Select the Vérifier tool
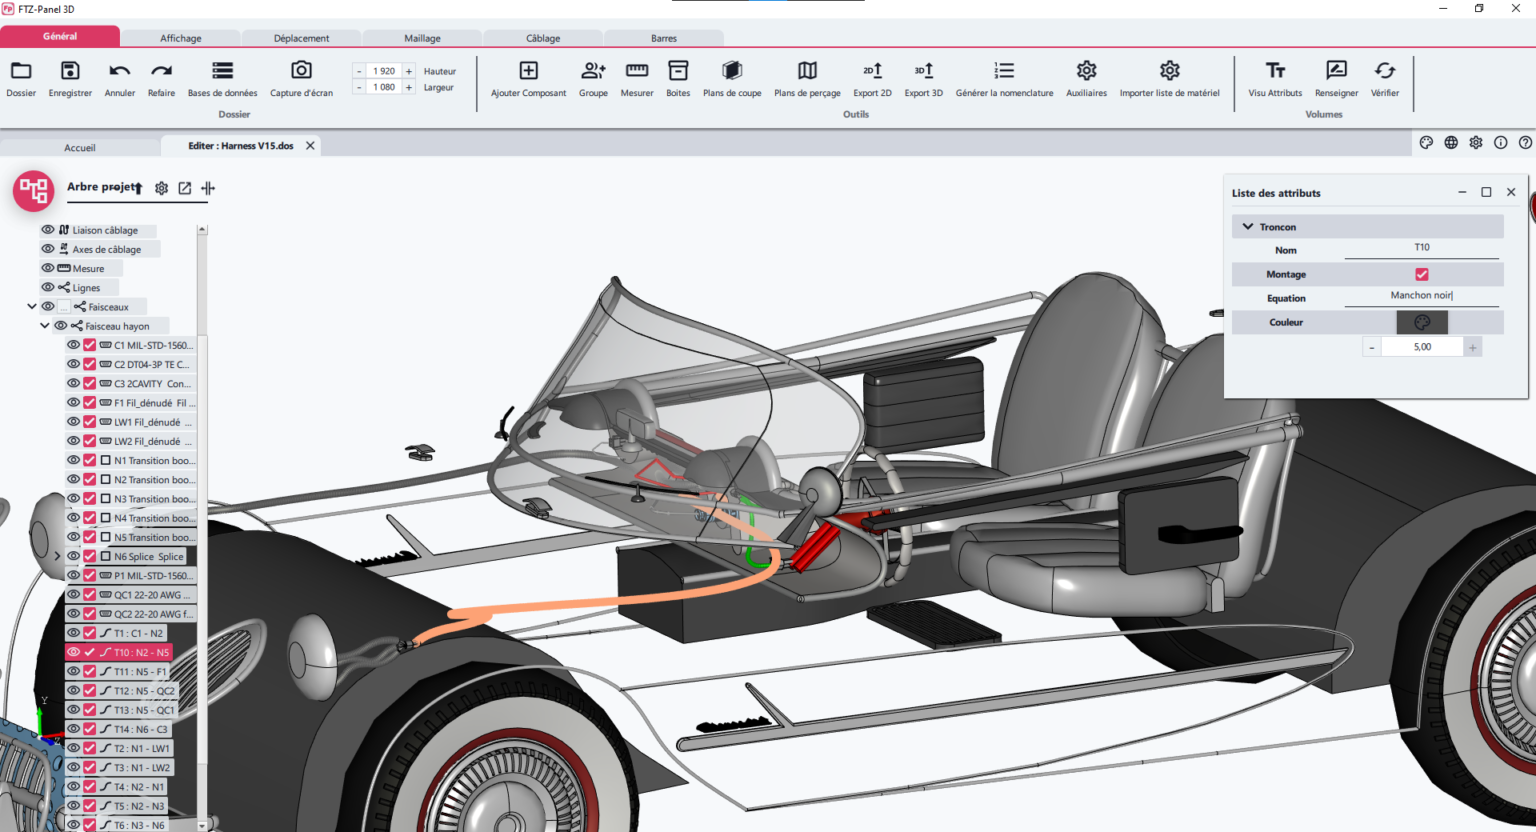The image size is (1536, 832). [x=1385, y=79]
